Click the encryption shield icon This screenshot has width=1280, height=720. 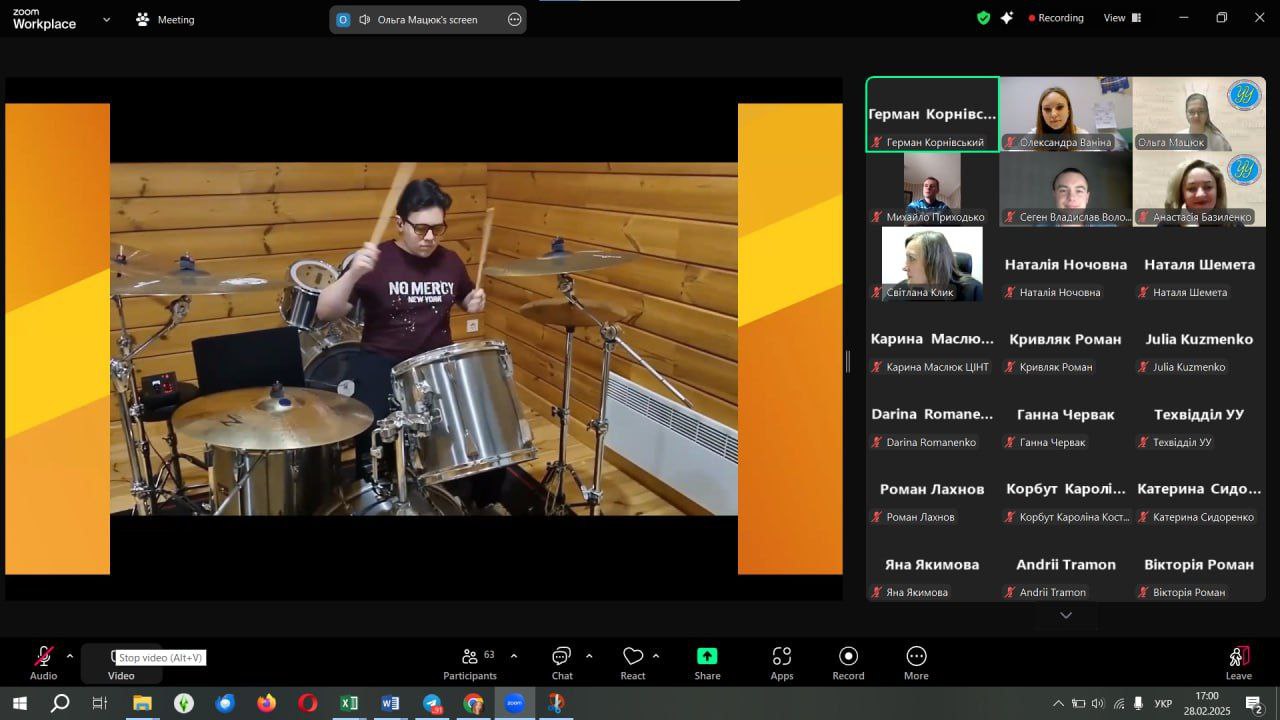click(983, 18)
